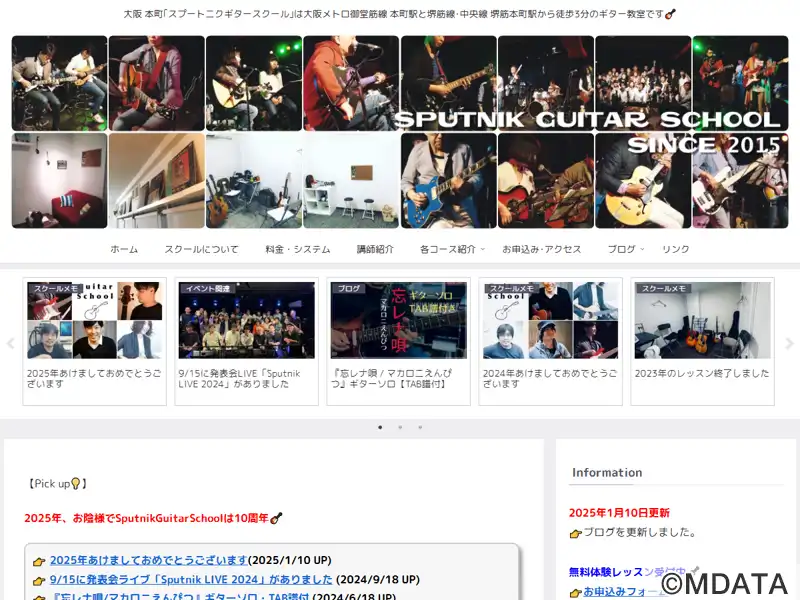Click the ブログを更新しました text
The image size is (800, 600).
coord(640,532)
